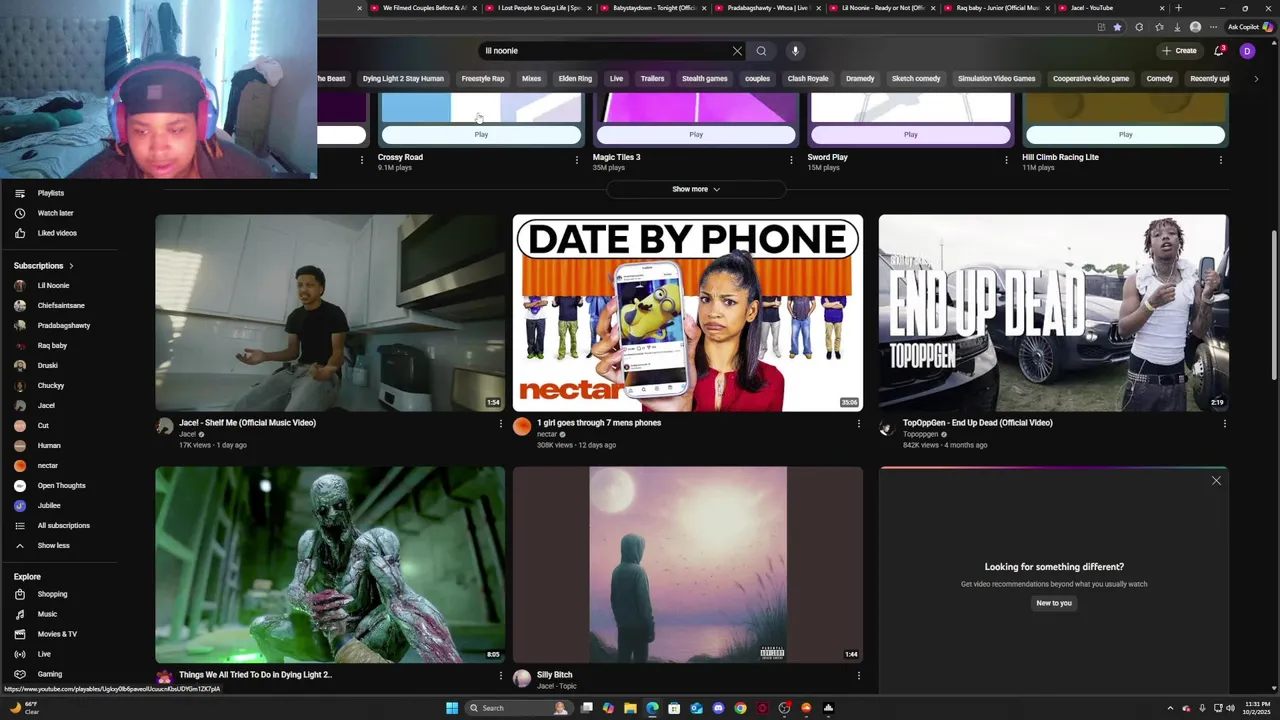Image resolution: width=1280 pixels, height=720 pixels.
Task: Open the Silly Bitch song thumbnail
Action: coord(688,565)
